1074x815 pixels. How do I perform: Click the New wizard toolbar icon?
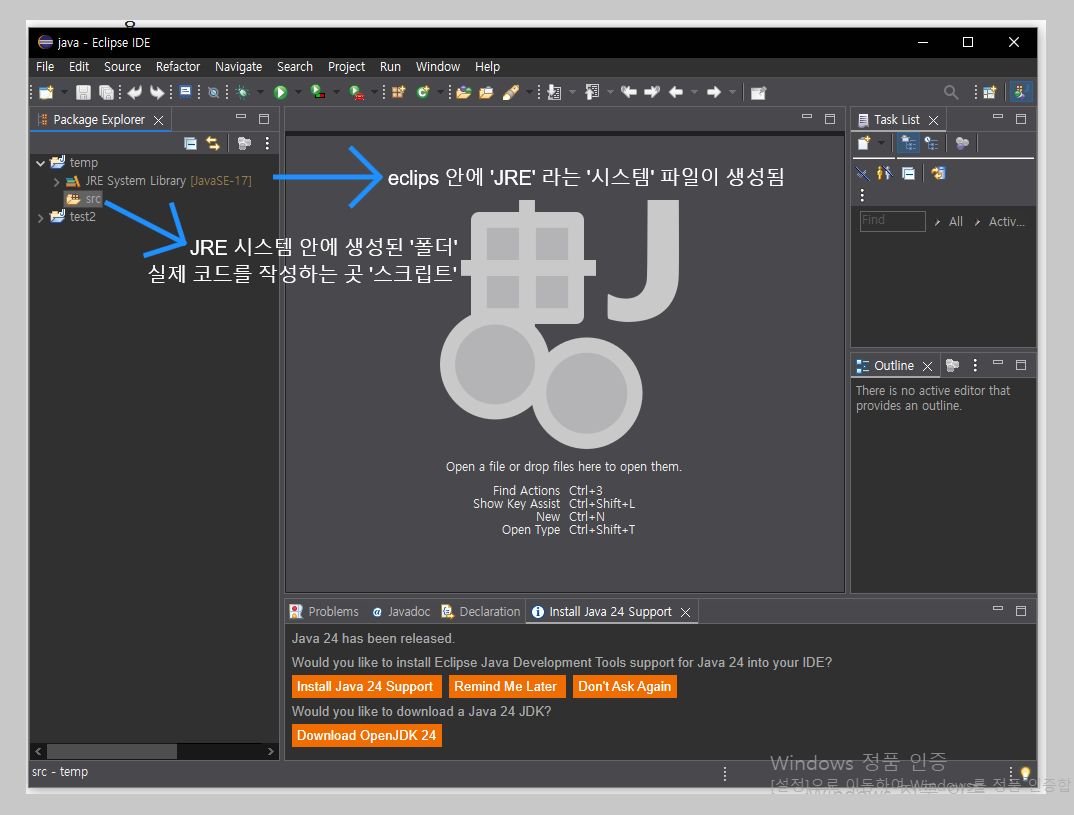point(46,92)
